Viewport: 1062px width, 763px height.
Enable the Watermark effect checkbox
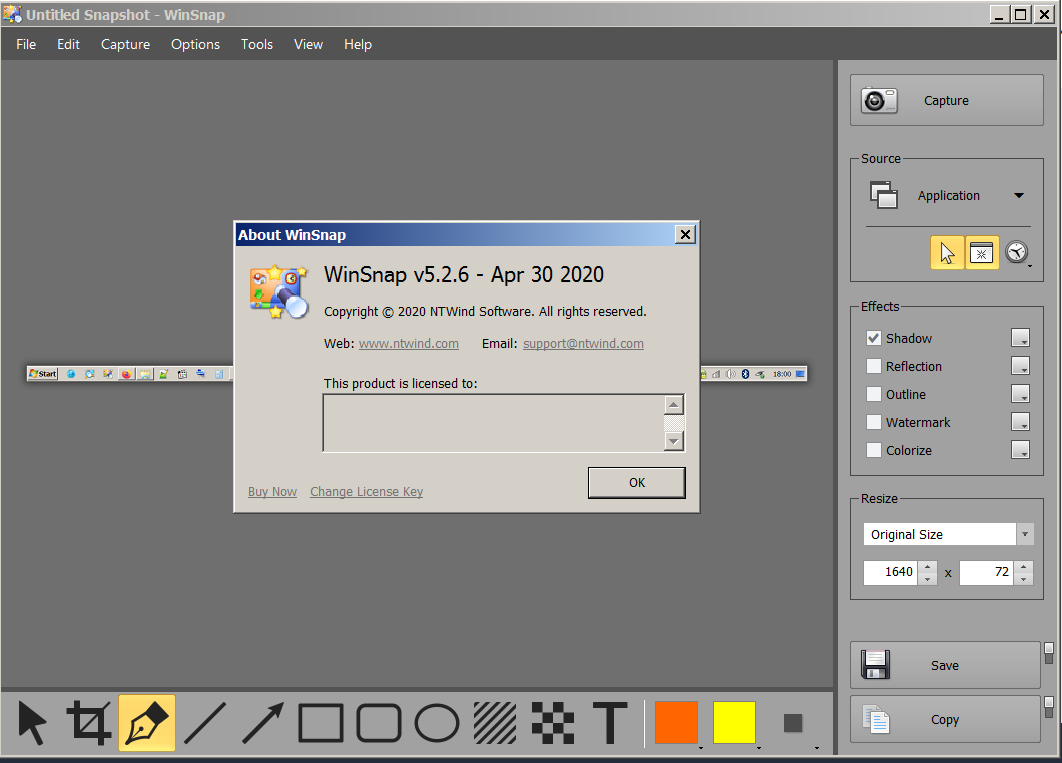pos(874,422)
